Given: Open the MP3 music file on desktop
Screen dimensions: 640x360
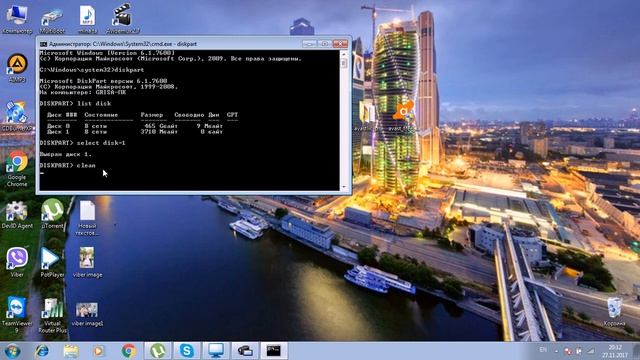Looking at the screenshot, I should [87, 19].
